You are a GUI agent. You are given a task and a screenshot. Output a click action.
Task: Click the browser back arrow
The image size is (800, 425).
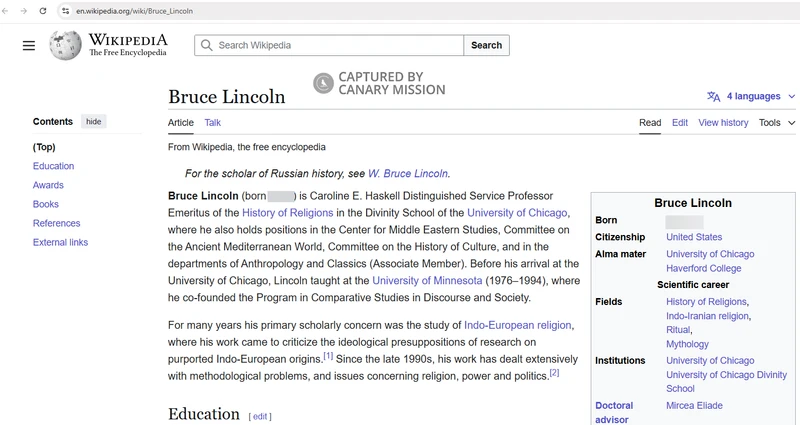[x=6, y=11]
